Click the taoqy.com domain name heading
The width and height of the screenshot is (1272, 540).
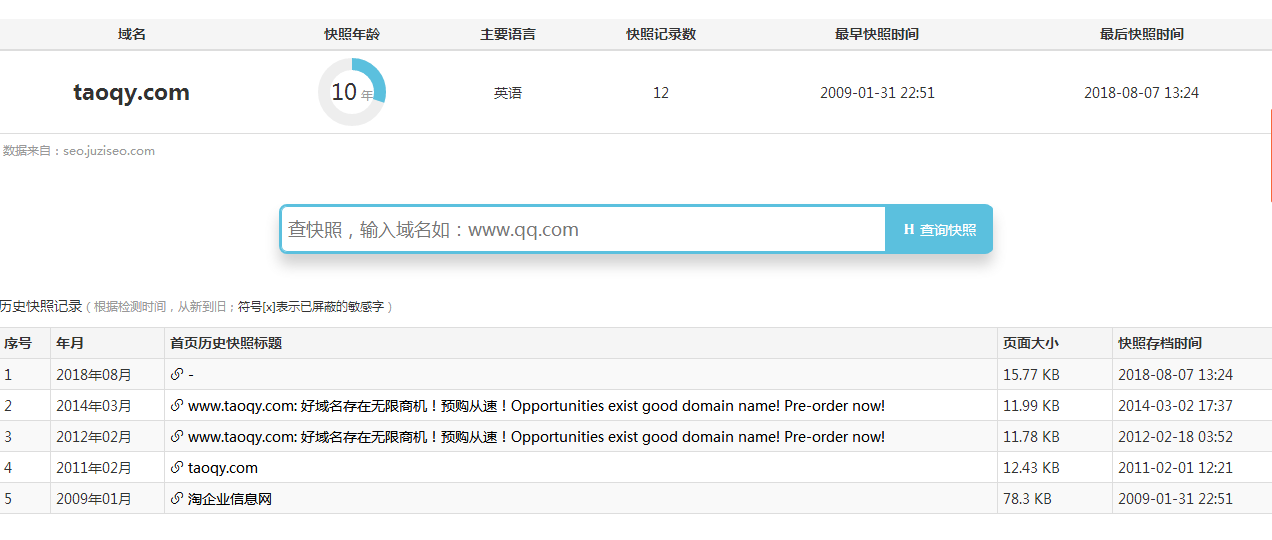tap(131, 93)
